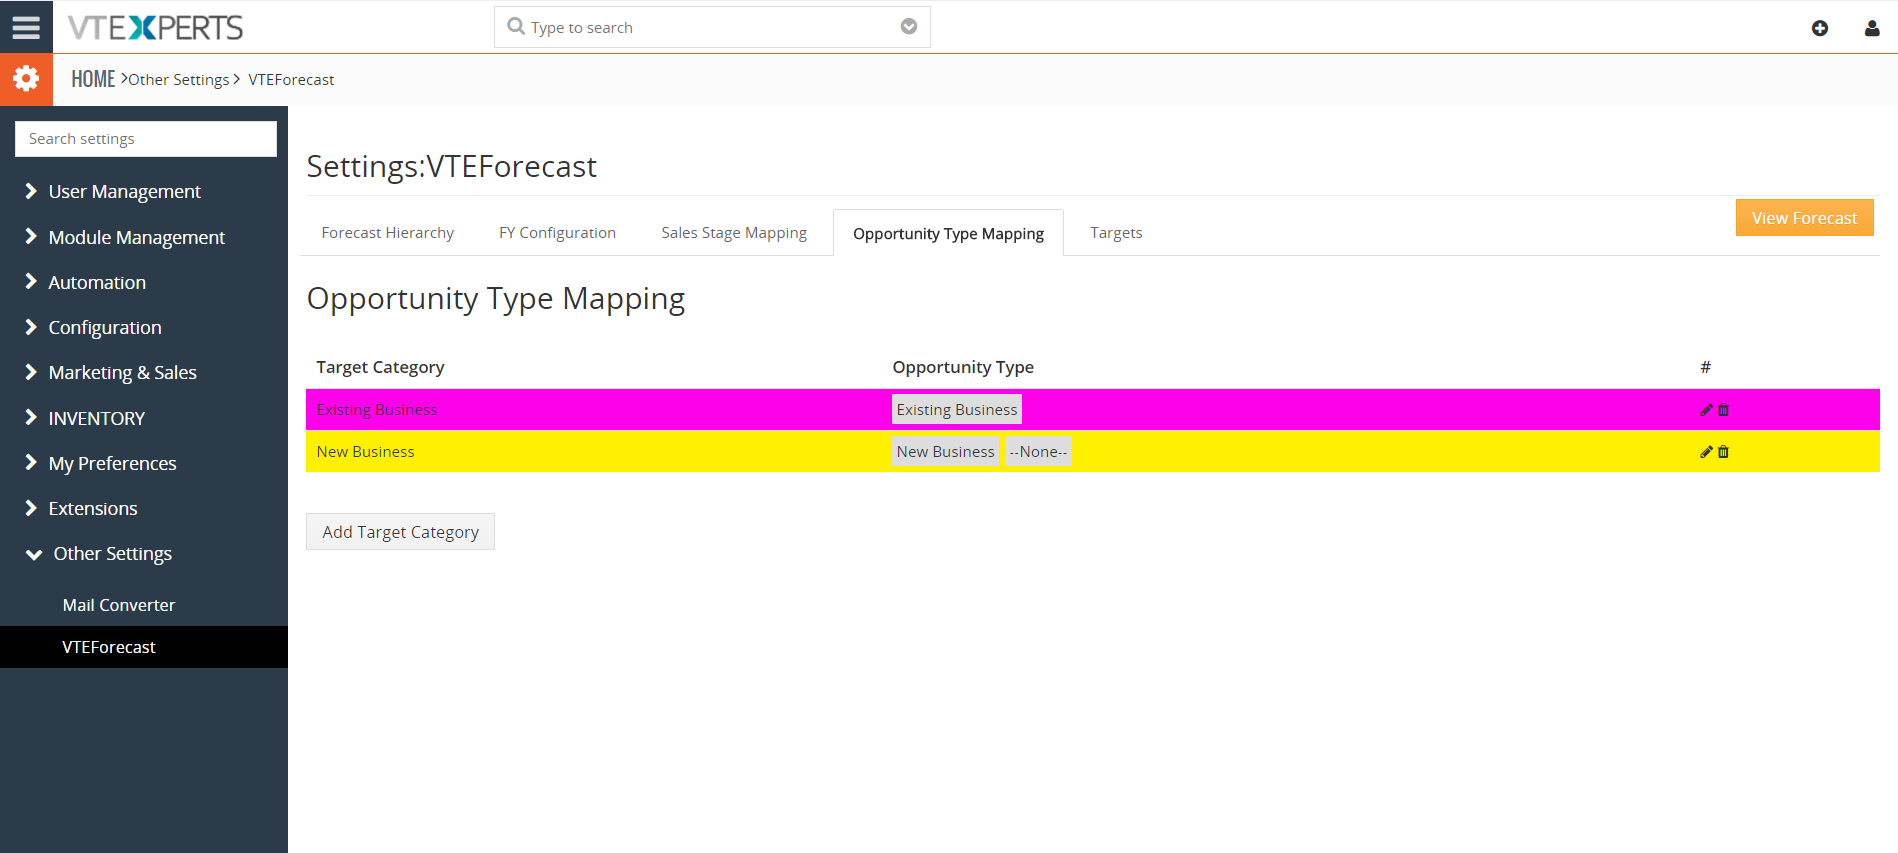Click the Target Category column header
1898x853 pixels.
point(380,367)
